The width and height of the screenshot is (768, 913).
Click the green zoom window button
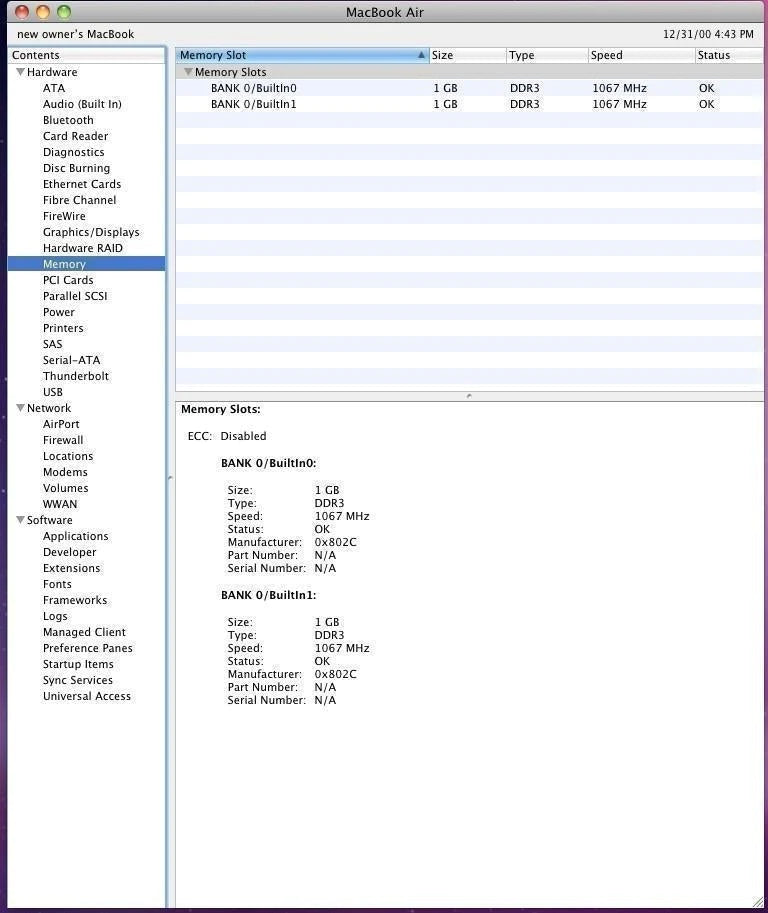pos(64,12)
